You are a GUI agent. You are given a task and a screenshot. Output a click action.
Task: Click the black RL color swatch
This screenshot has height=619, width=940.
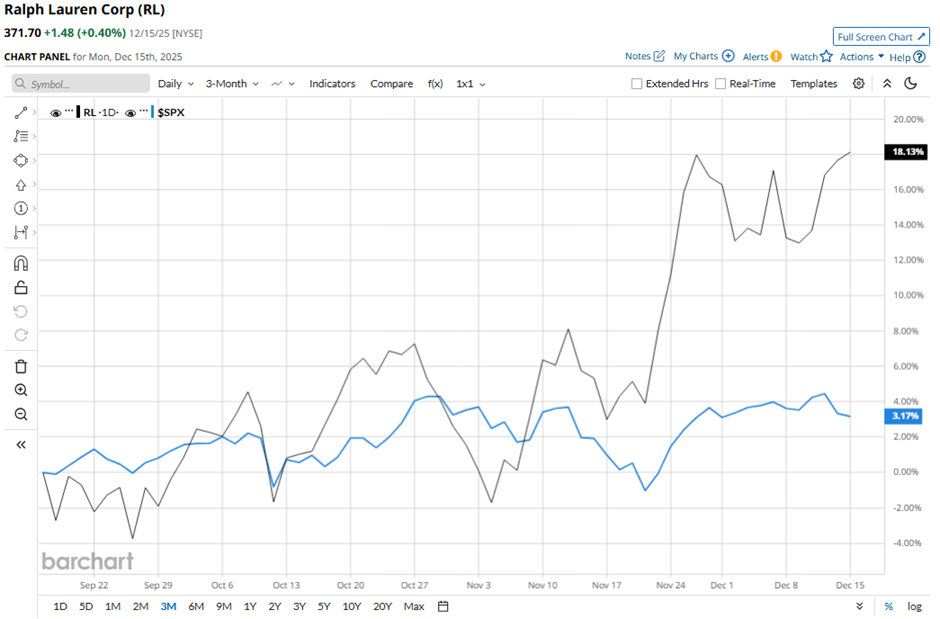click(79, 112)
